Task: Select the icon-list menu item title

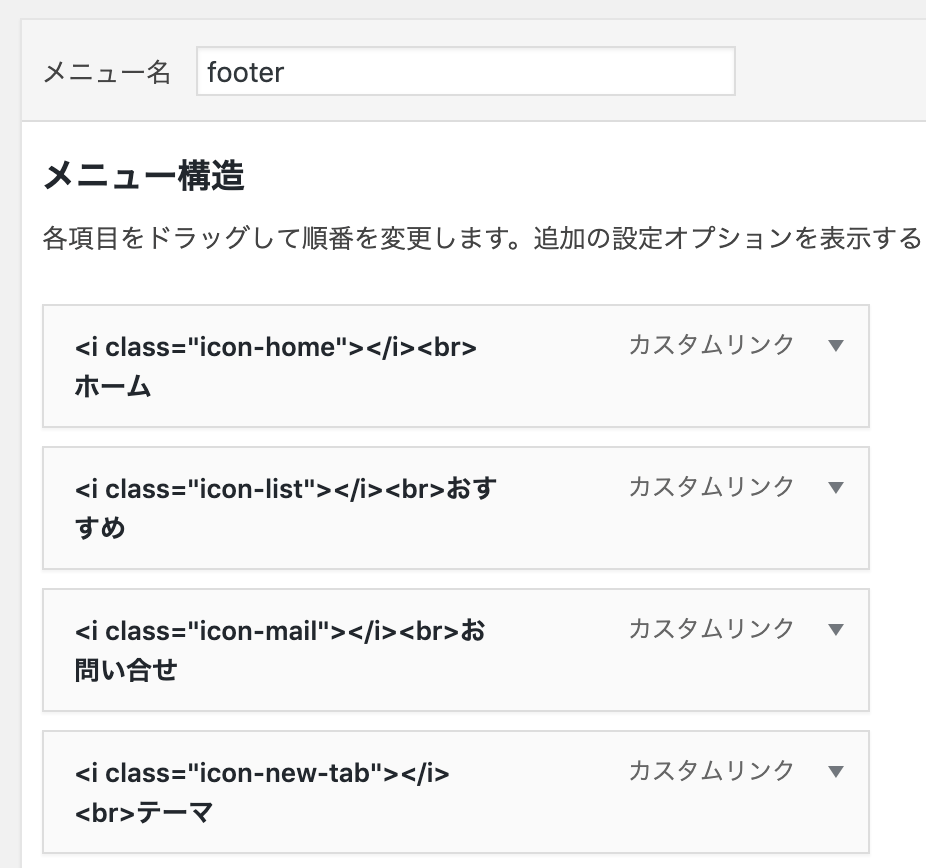Action: [286, 508]
